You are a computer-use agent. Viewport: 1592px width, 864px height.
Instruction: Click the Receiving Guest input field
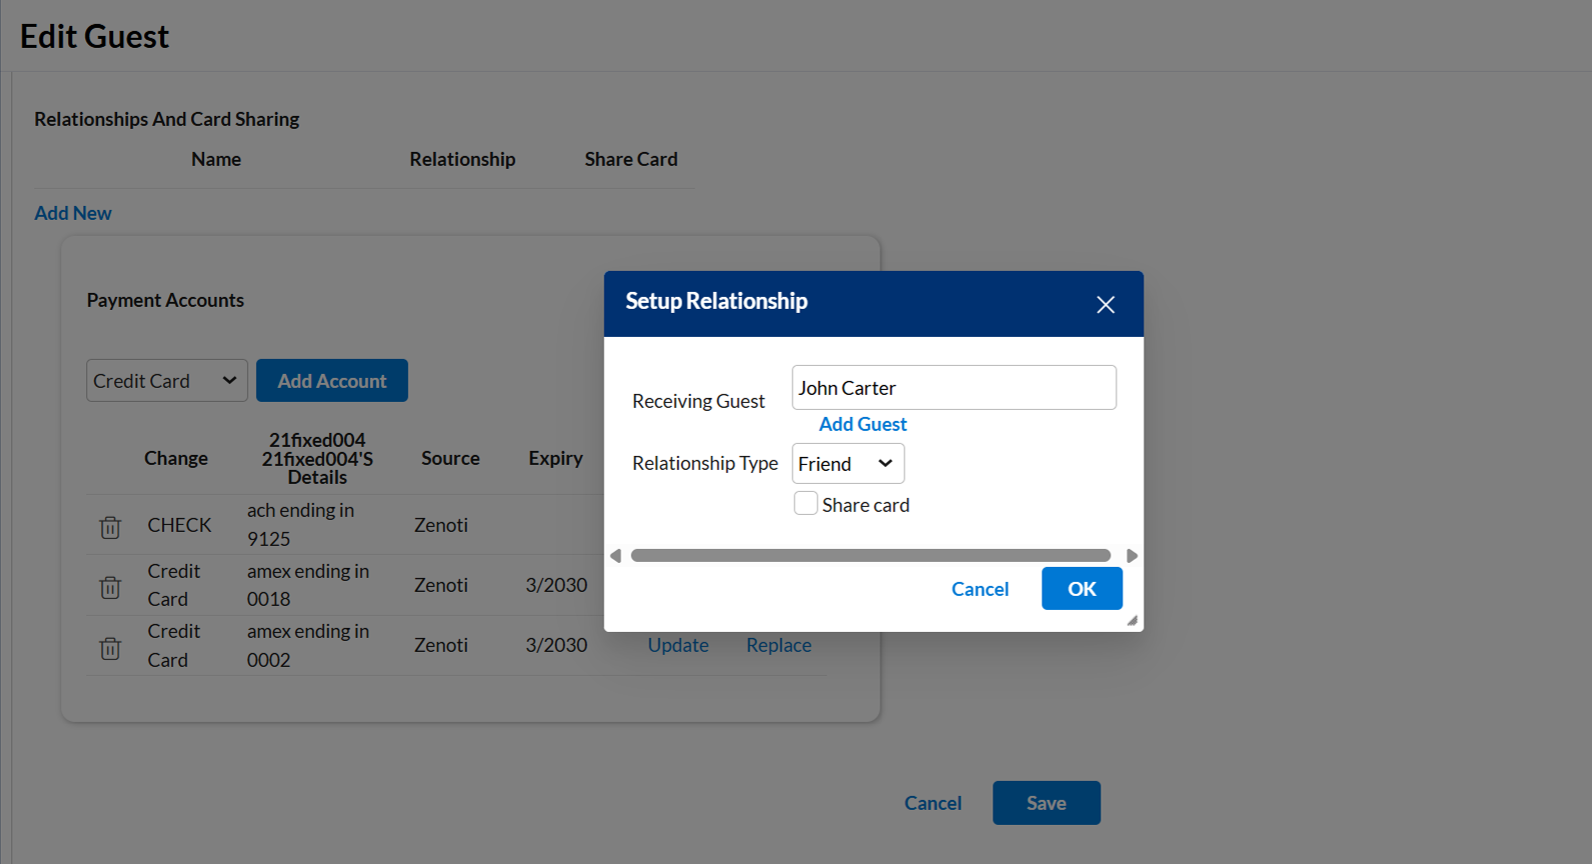pyautogui.click(x=954, y=388)
